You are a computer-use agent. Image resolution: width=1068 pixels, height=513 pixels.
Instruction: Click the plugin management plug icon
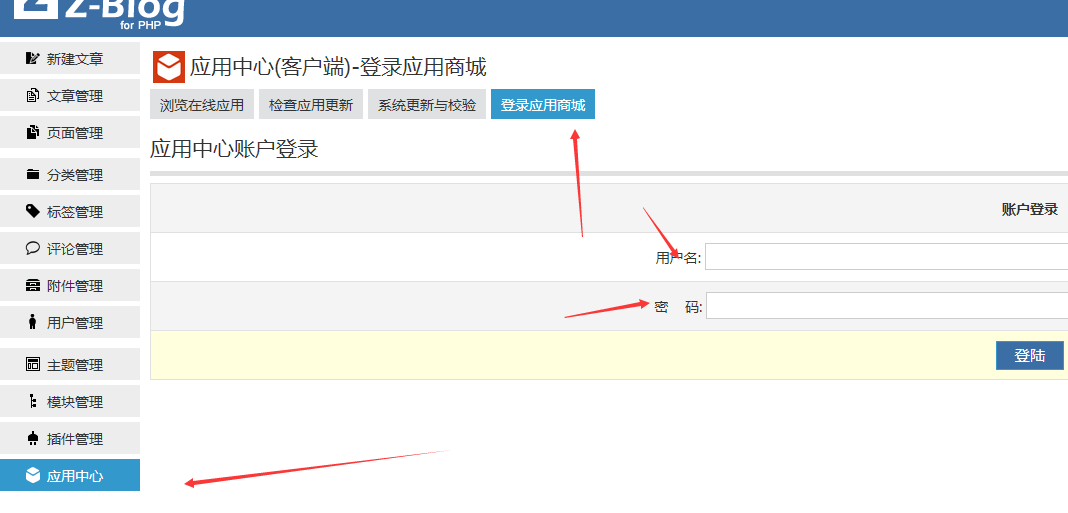click(33, 439)
